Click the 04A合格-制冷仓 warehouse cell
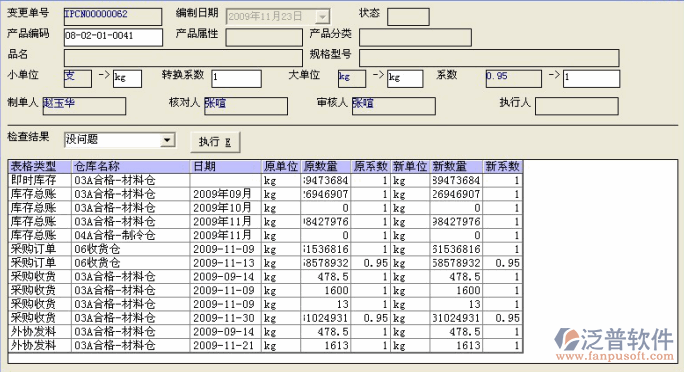The image size is (684, 372). tap(131, 235)
